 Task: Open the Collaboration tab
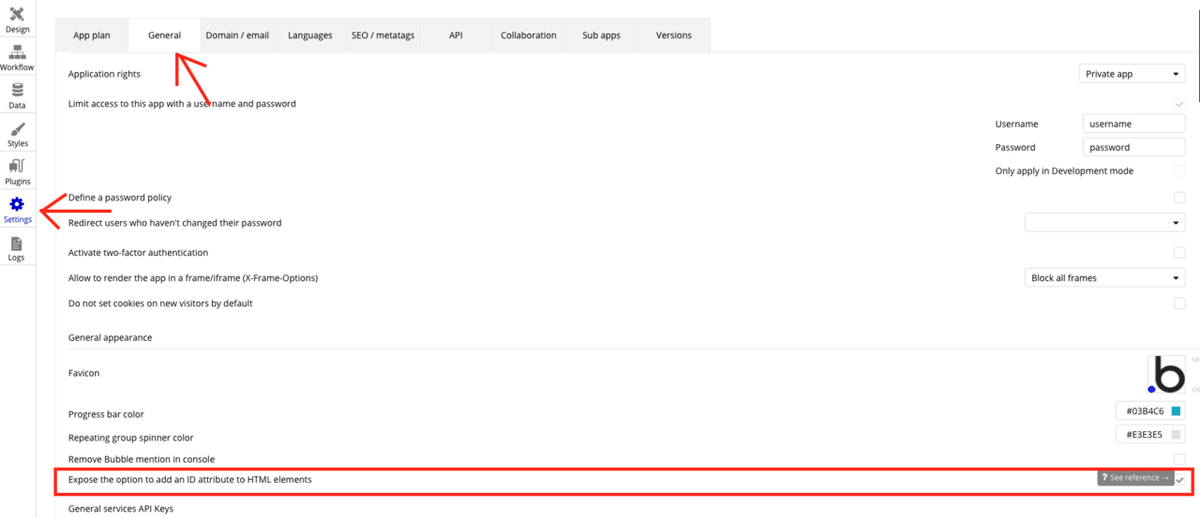click(529, 35)
